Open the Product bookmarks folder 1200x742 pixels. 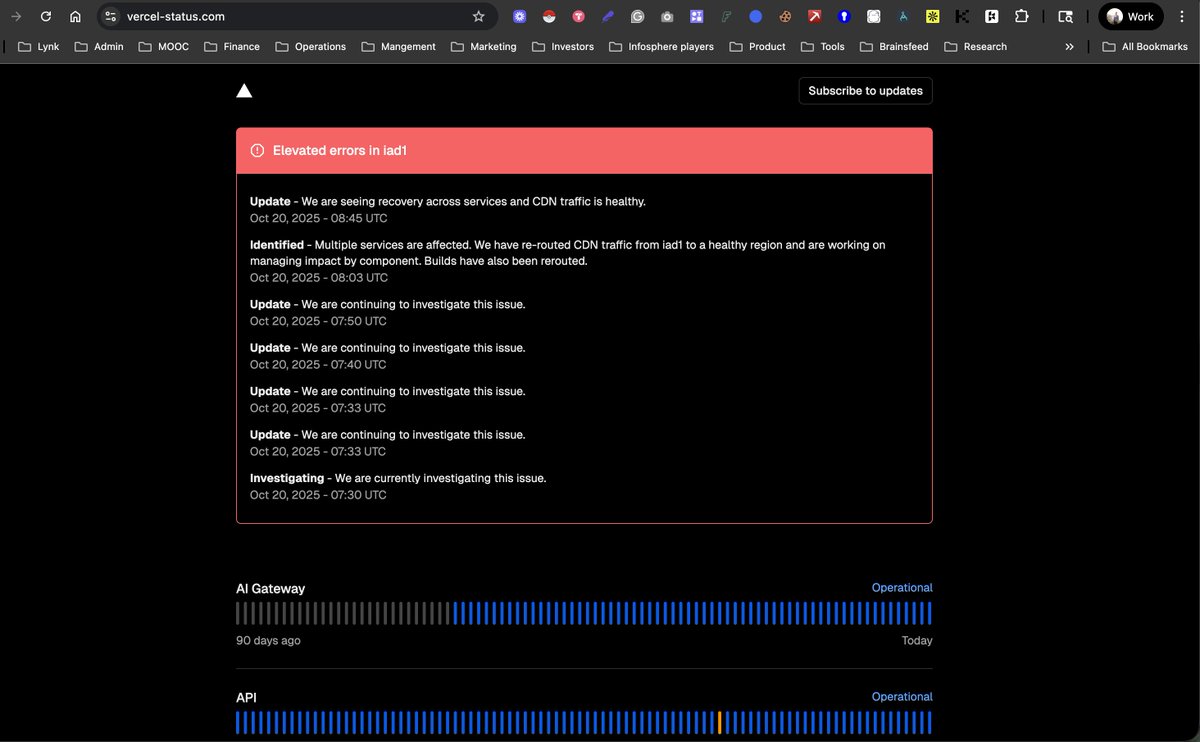pos(758,46)
